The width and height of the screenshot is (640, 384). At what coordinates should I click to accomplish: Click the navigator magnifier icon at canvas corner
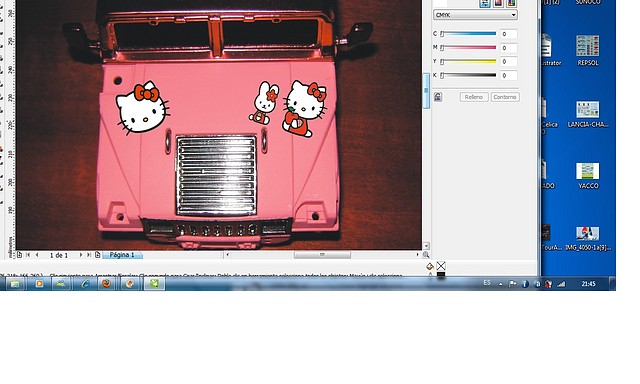[x=426, y=255]
